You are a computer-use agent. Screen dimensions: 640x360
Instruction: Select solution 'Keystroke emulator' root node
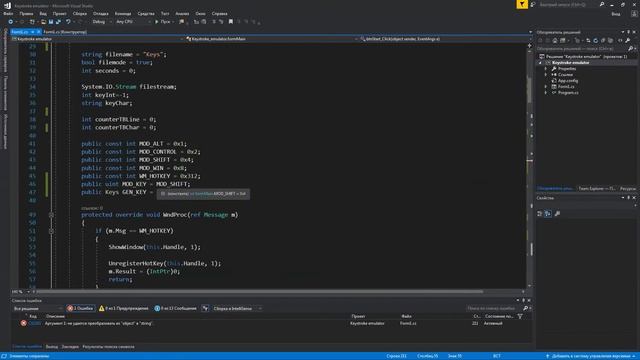[x=583, y=56]
